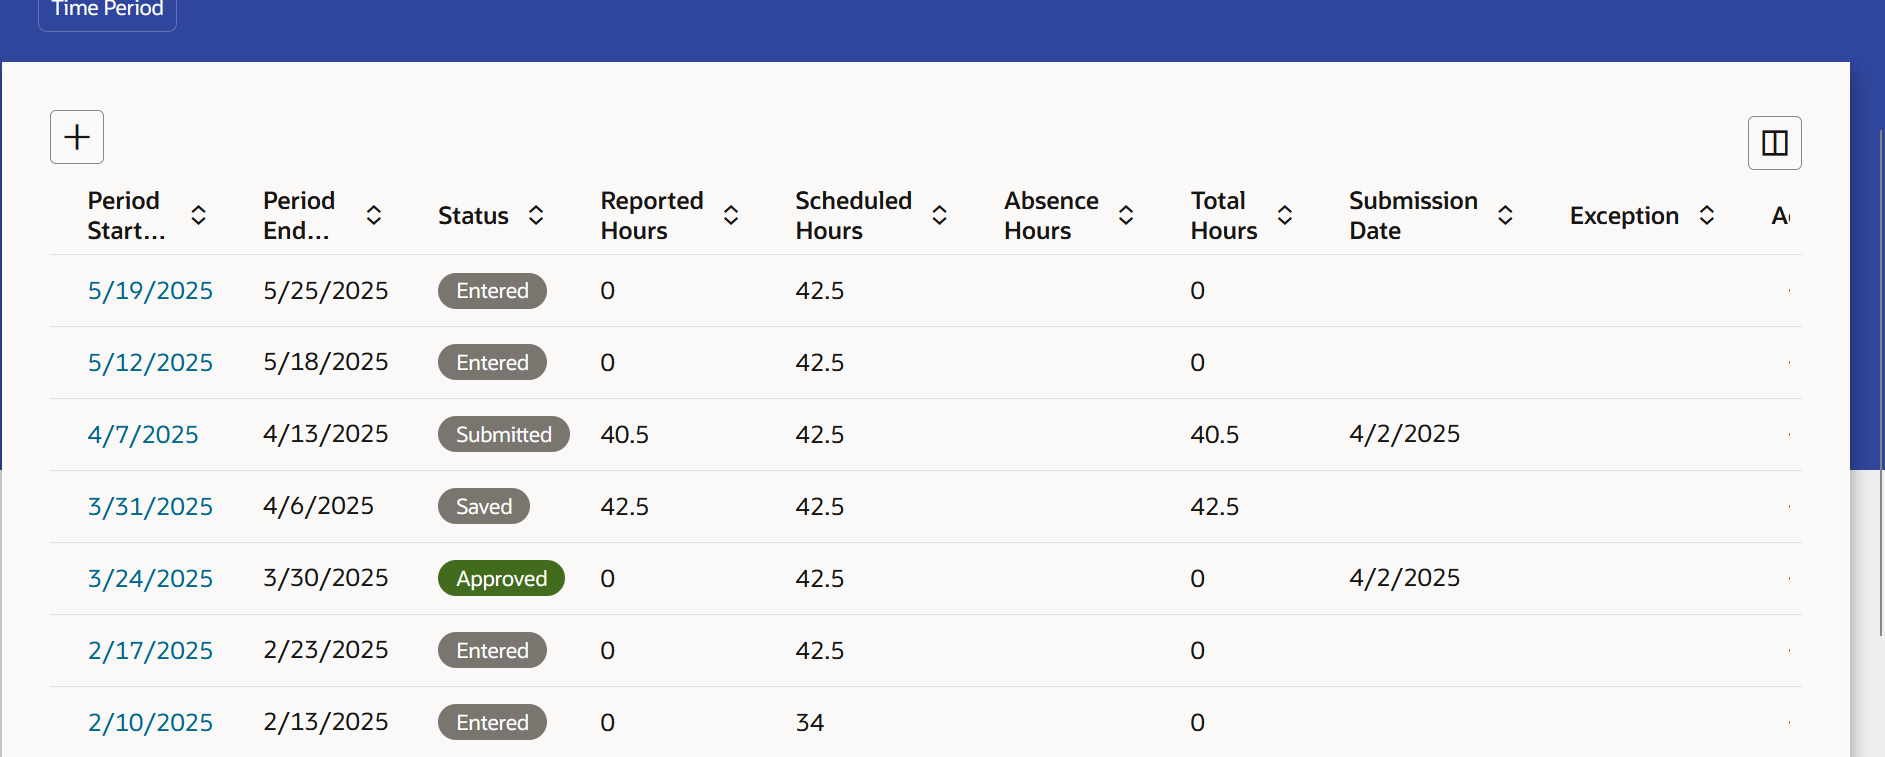
Task: Select period end date 4/6/2025
Action: 318,506
